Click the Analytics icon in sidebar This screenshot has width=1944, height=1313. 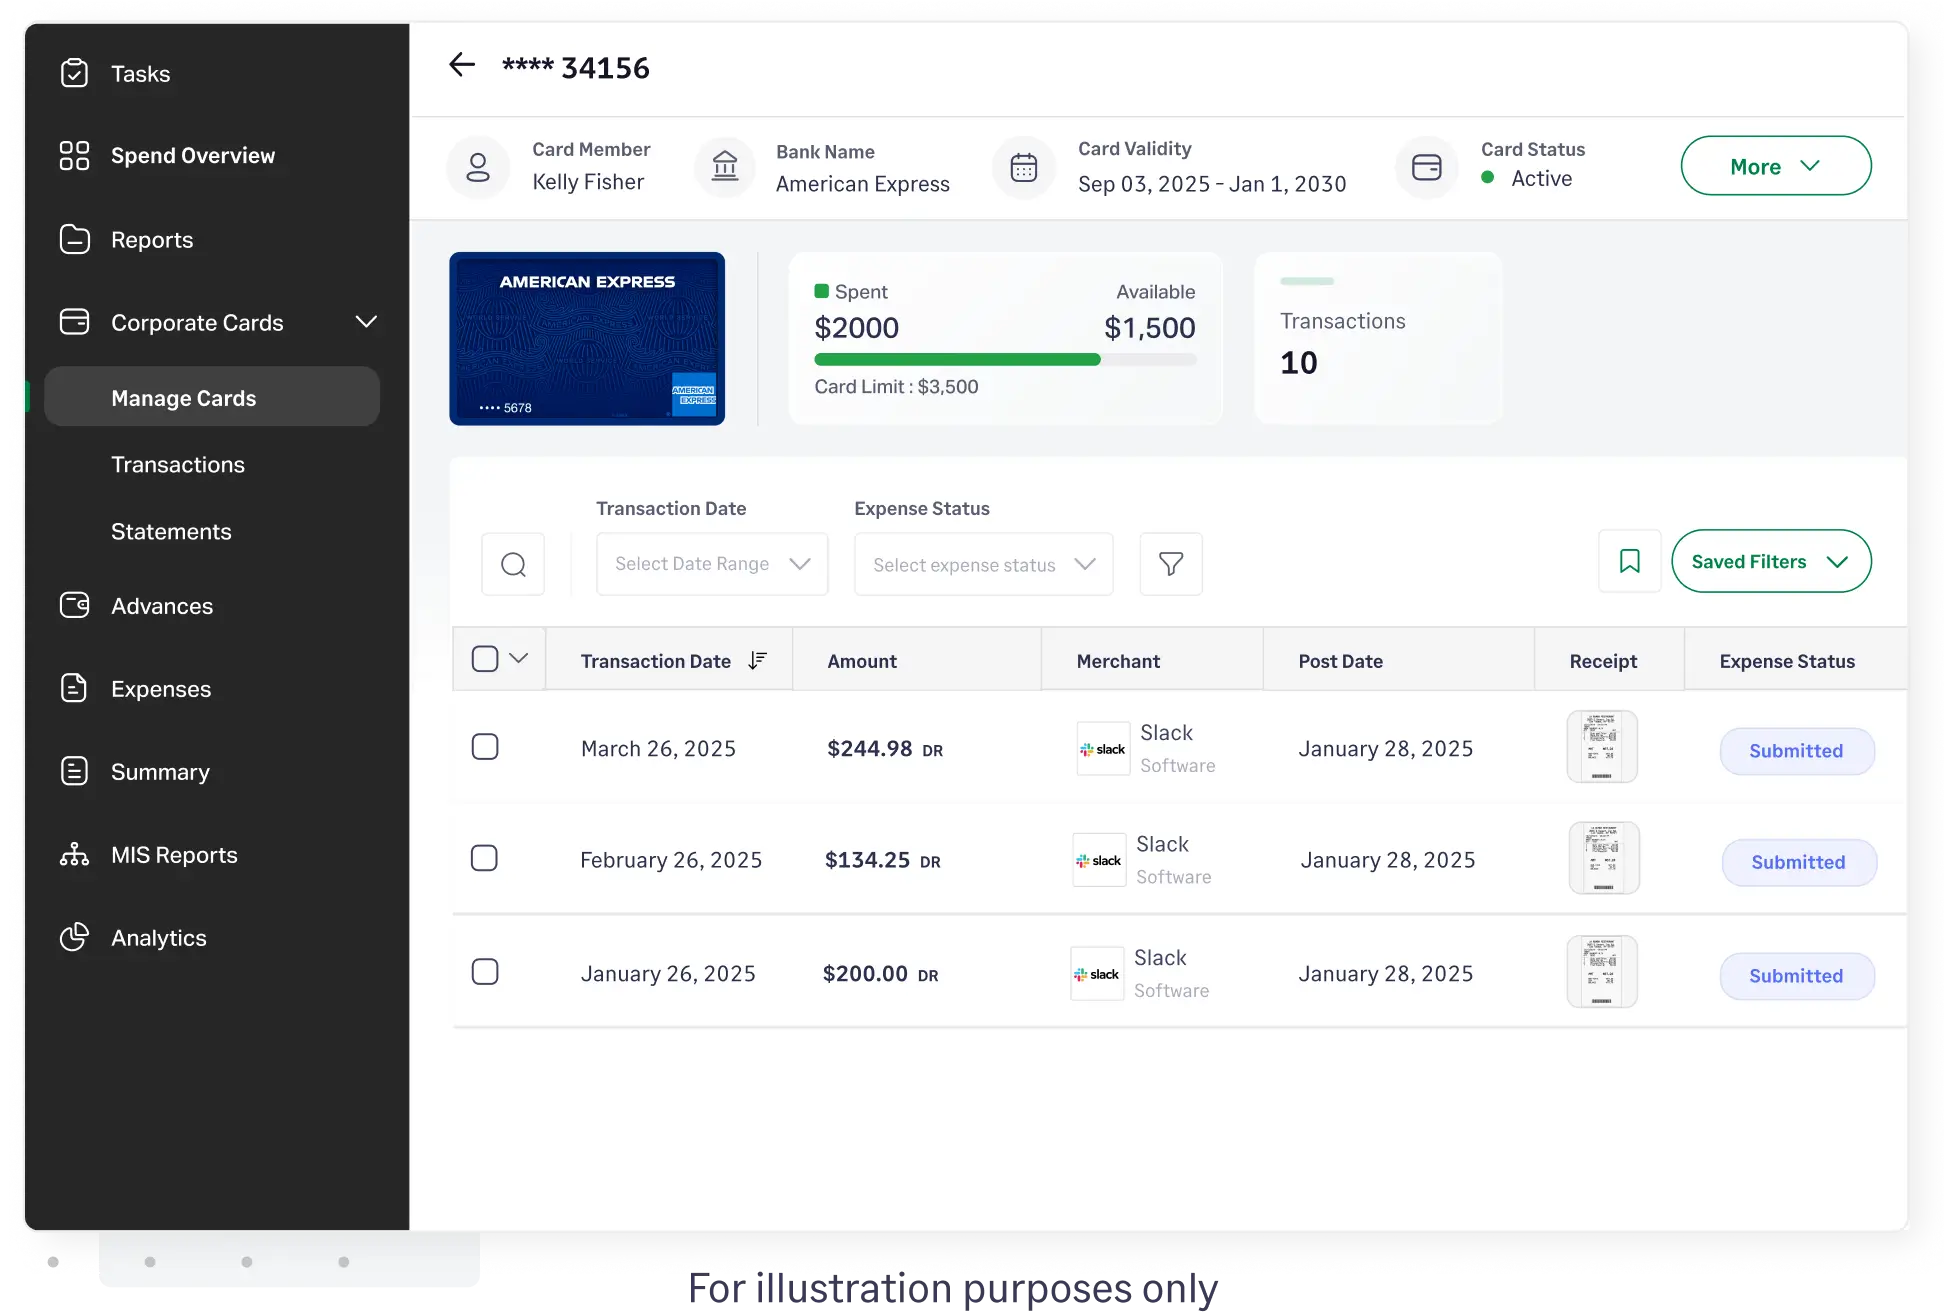click(x=74, y=937)
